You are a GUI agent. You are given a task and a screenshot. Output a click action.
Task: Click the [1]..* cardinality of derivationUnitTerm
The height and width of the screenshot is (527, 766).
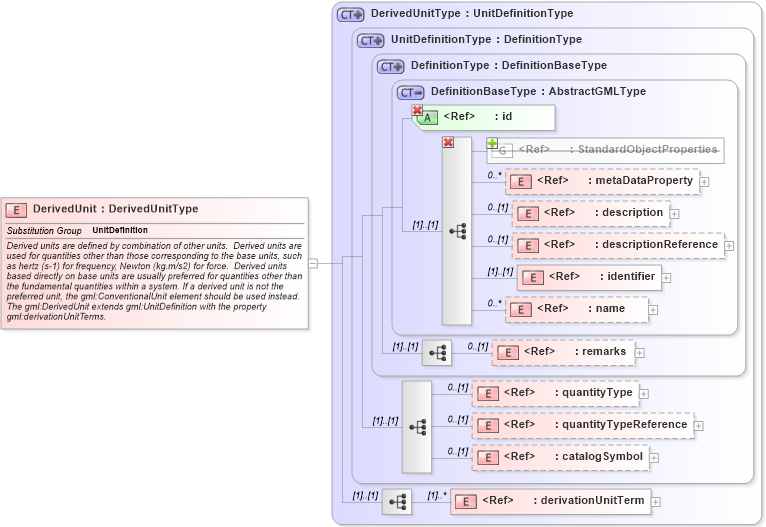coord(437,495)
